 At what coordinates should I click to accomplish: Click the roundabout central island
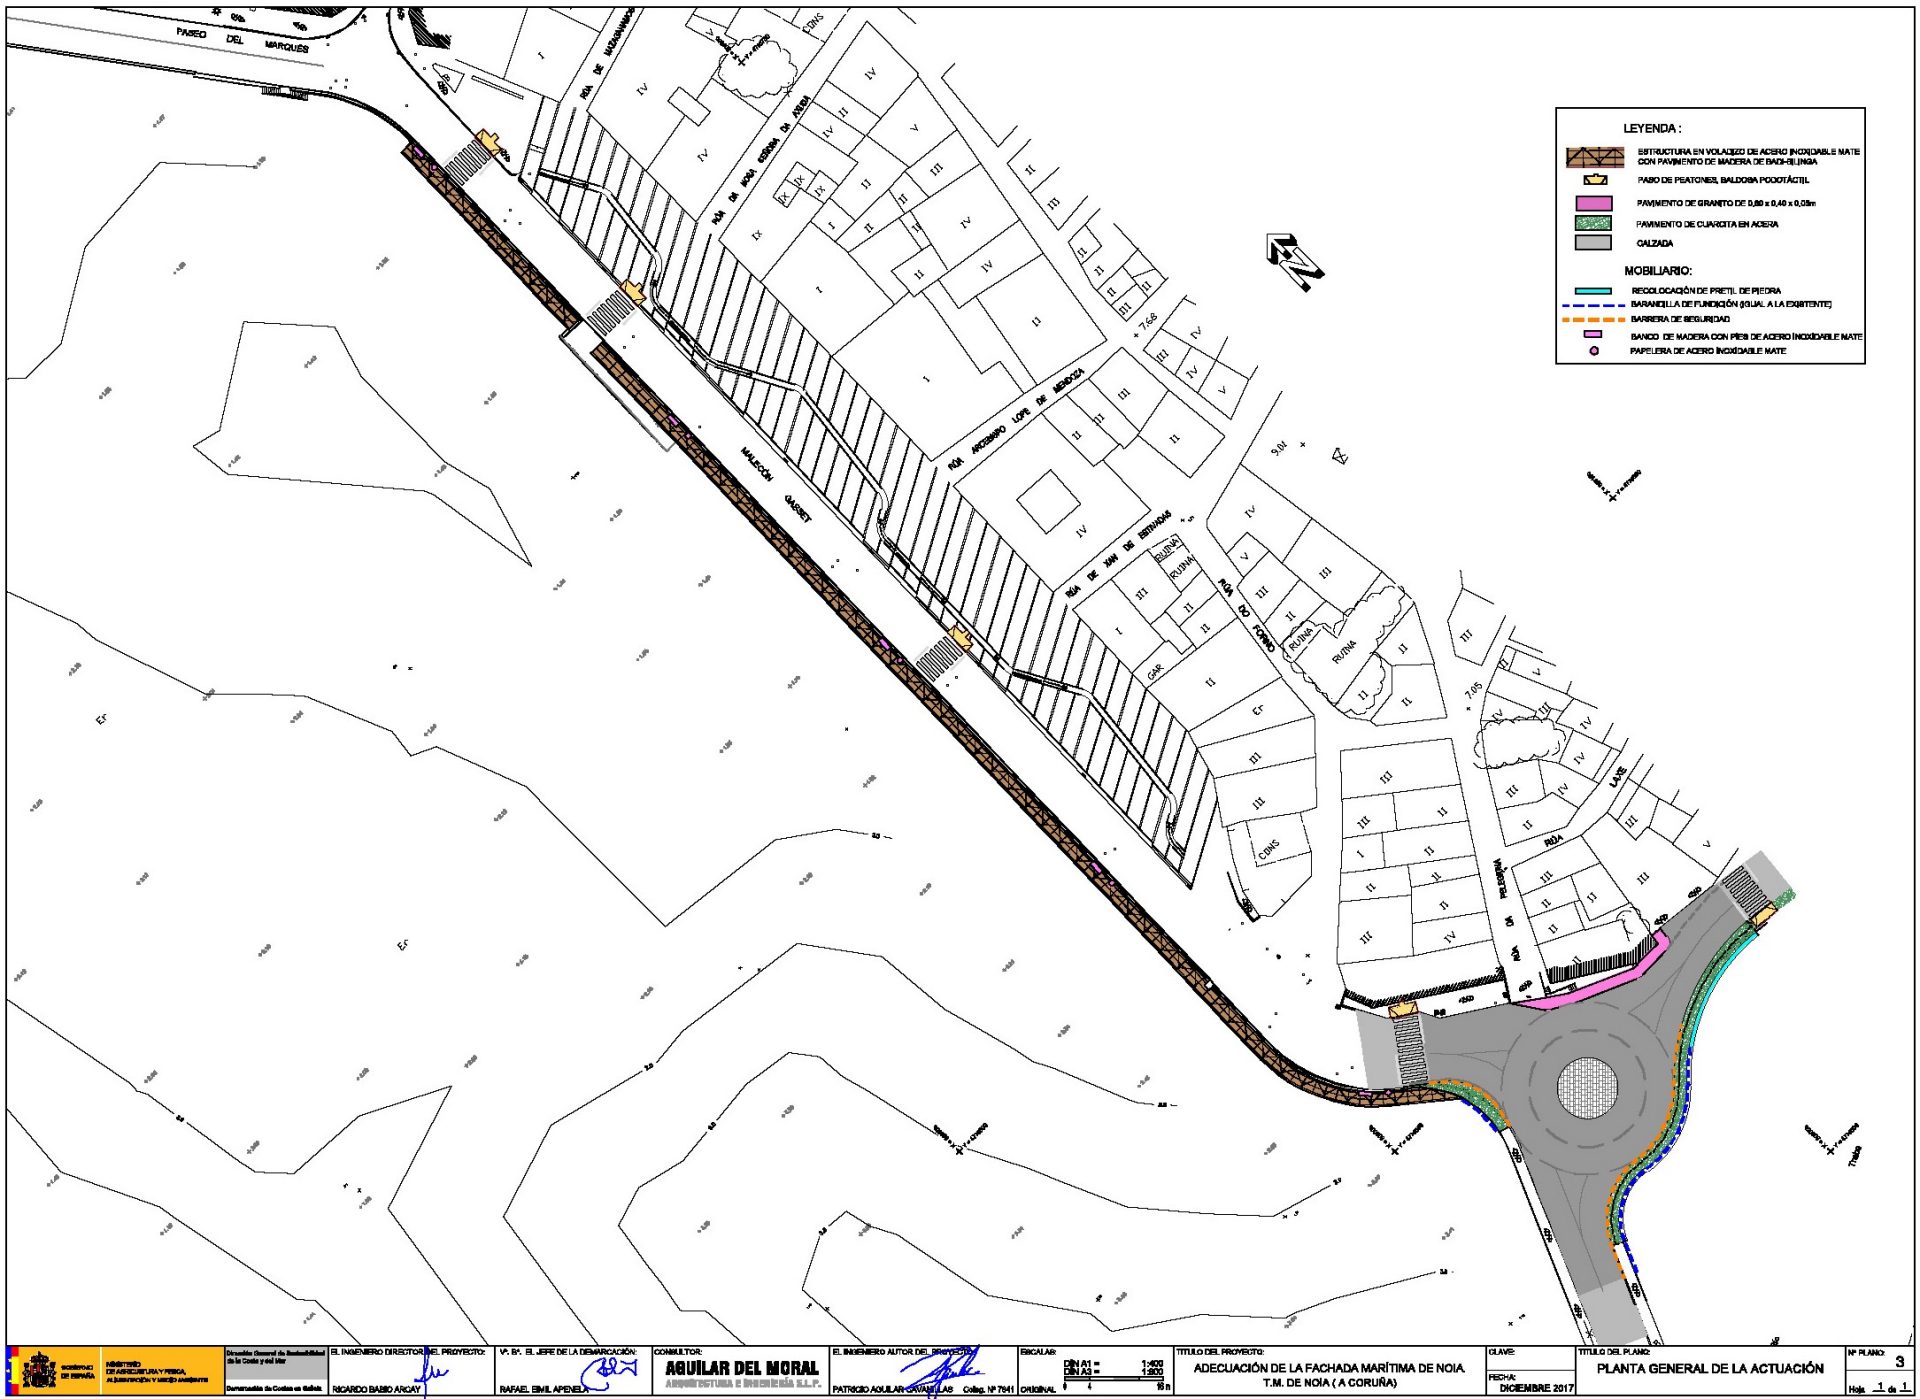pos(1587,1089)
